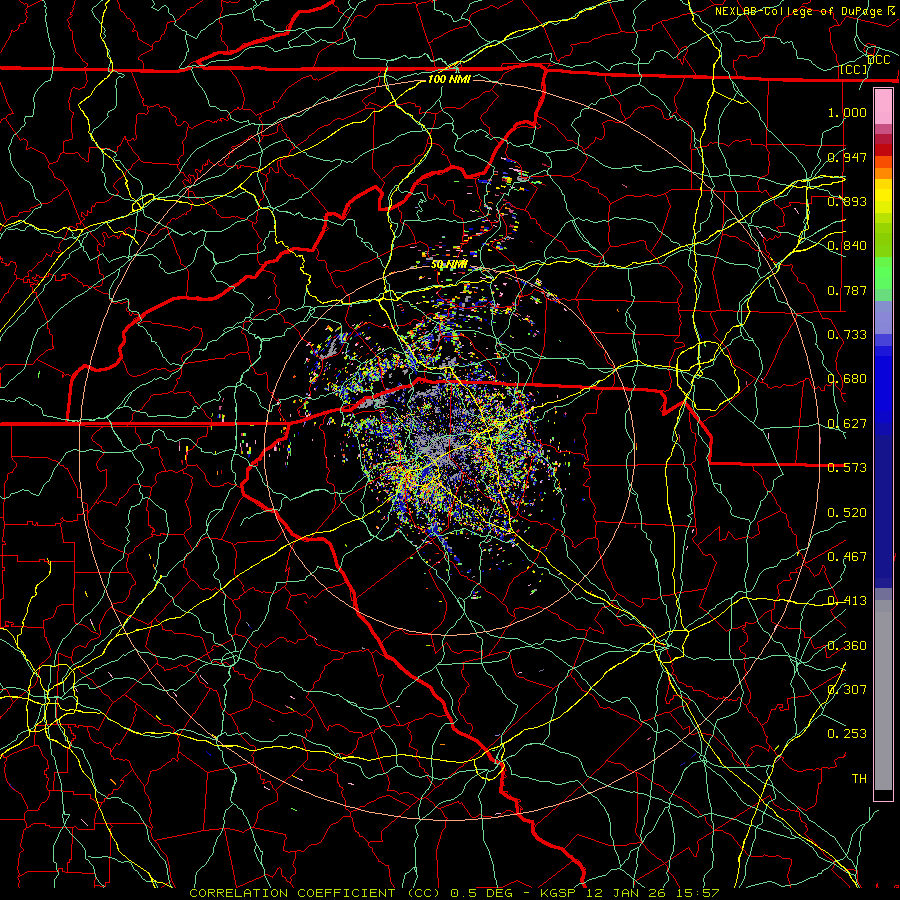Screen dimensions: 900x900
Task: Select the KGSP 12 JAN 26 15:57 timestamp
Action: pos(630,893)
